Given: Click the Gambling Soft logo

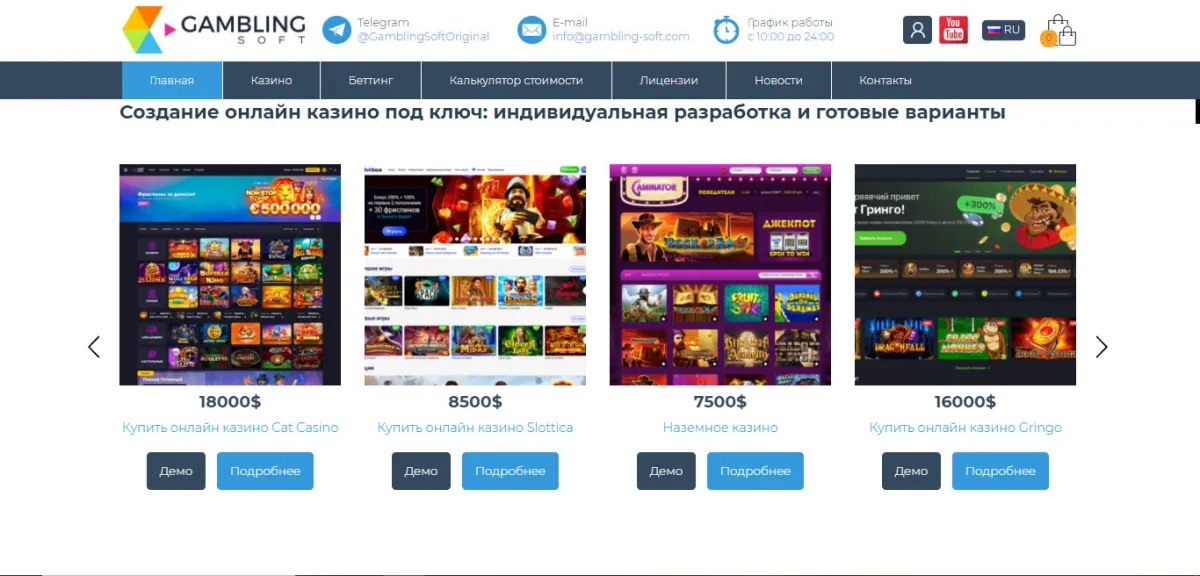Looking at the screenshot, I should [214, 30].
